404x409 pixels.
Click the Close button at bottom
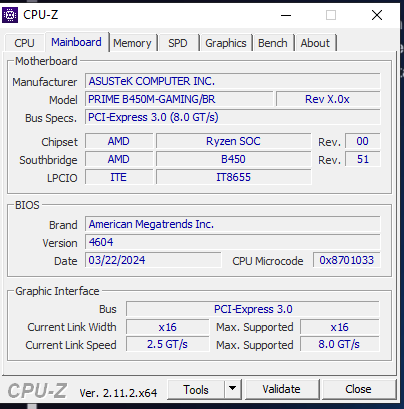click(358, 389)
